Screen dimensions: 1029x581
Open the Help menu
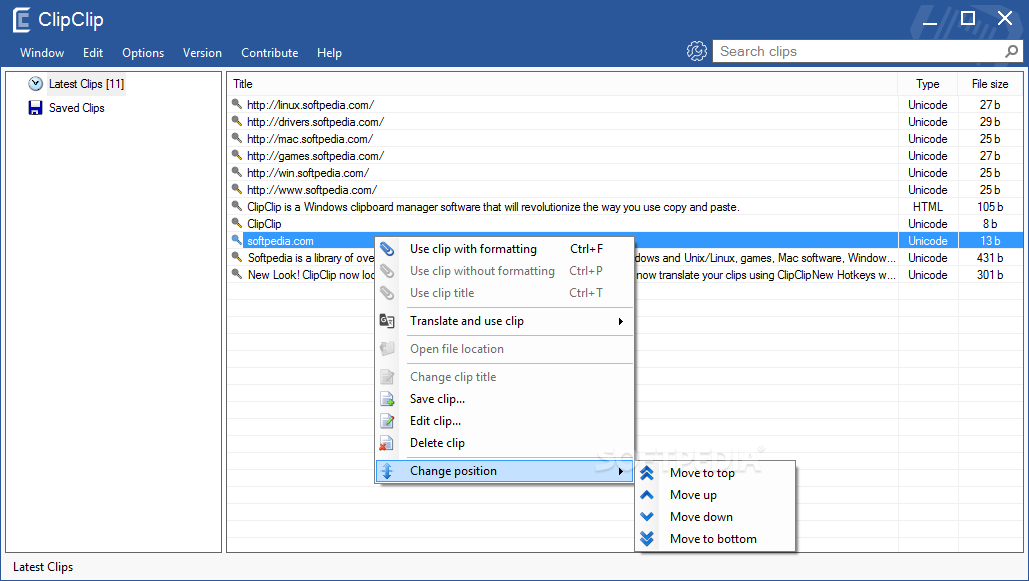(x=329, y=53)
